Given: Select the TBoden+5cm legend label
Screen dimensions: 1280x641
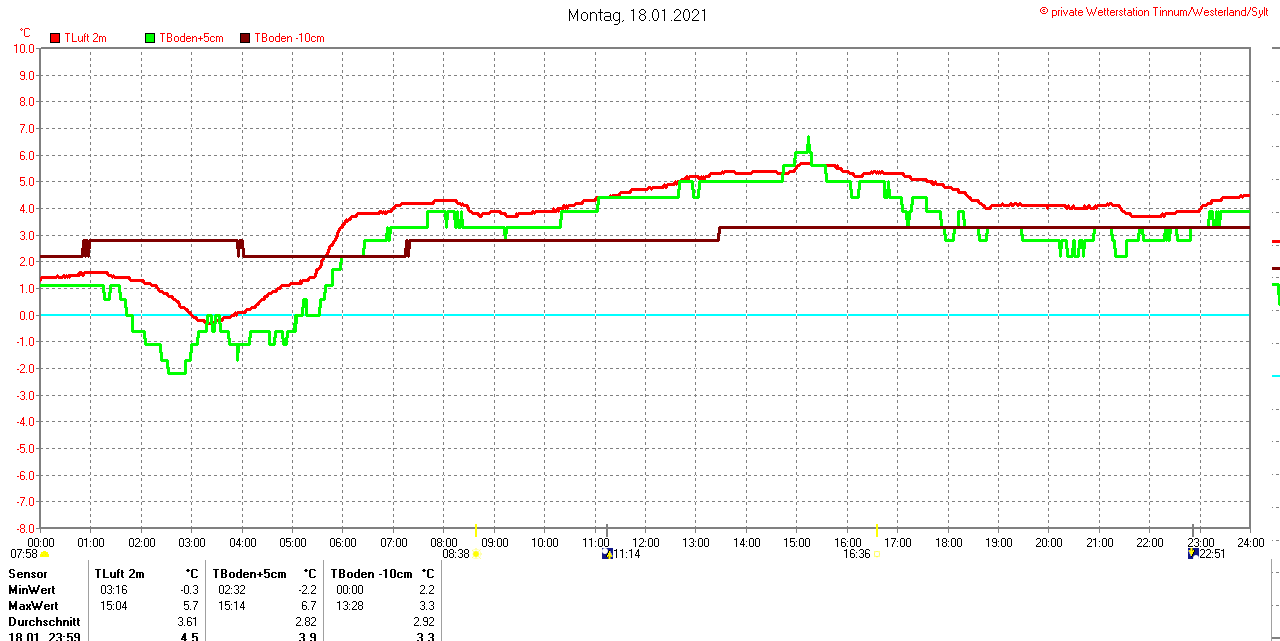Looking at the screenshot, I should pyautogui.click(x=191, y=38).
